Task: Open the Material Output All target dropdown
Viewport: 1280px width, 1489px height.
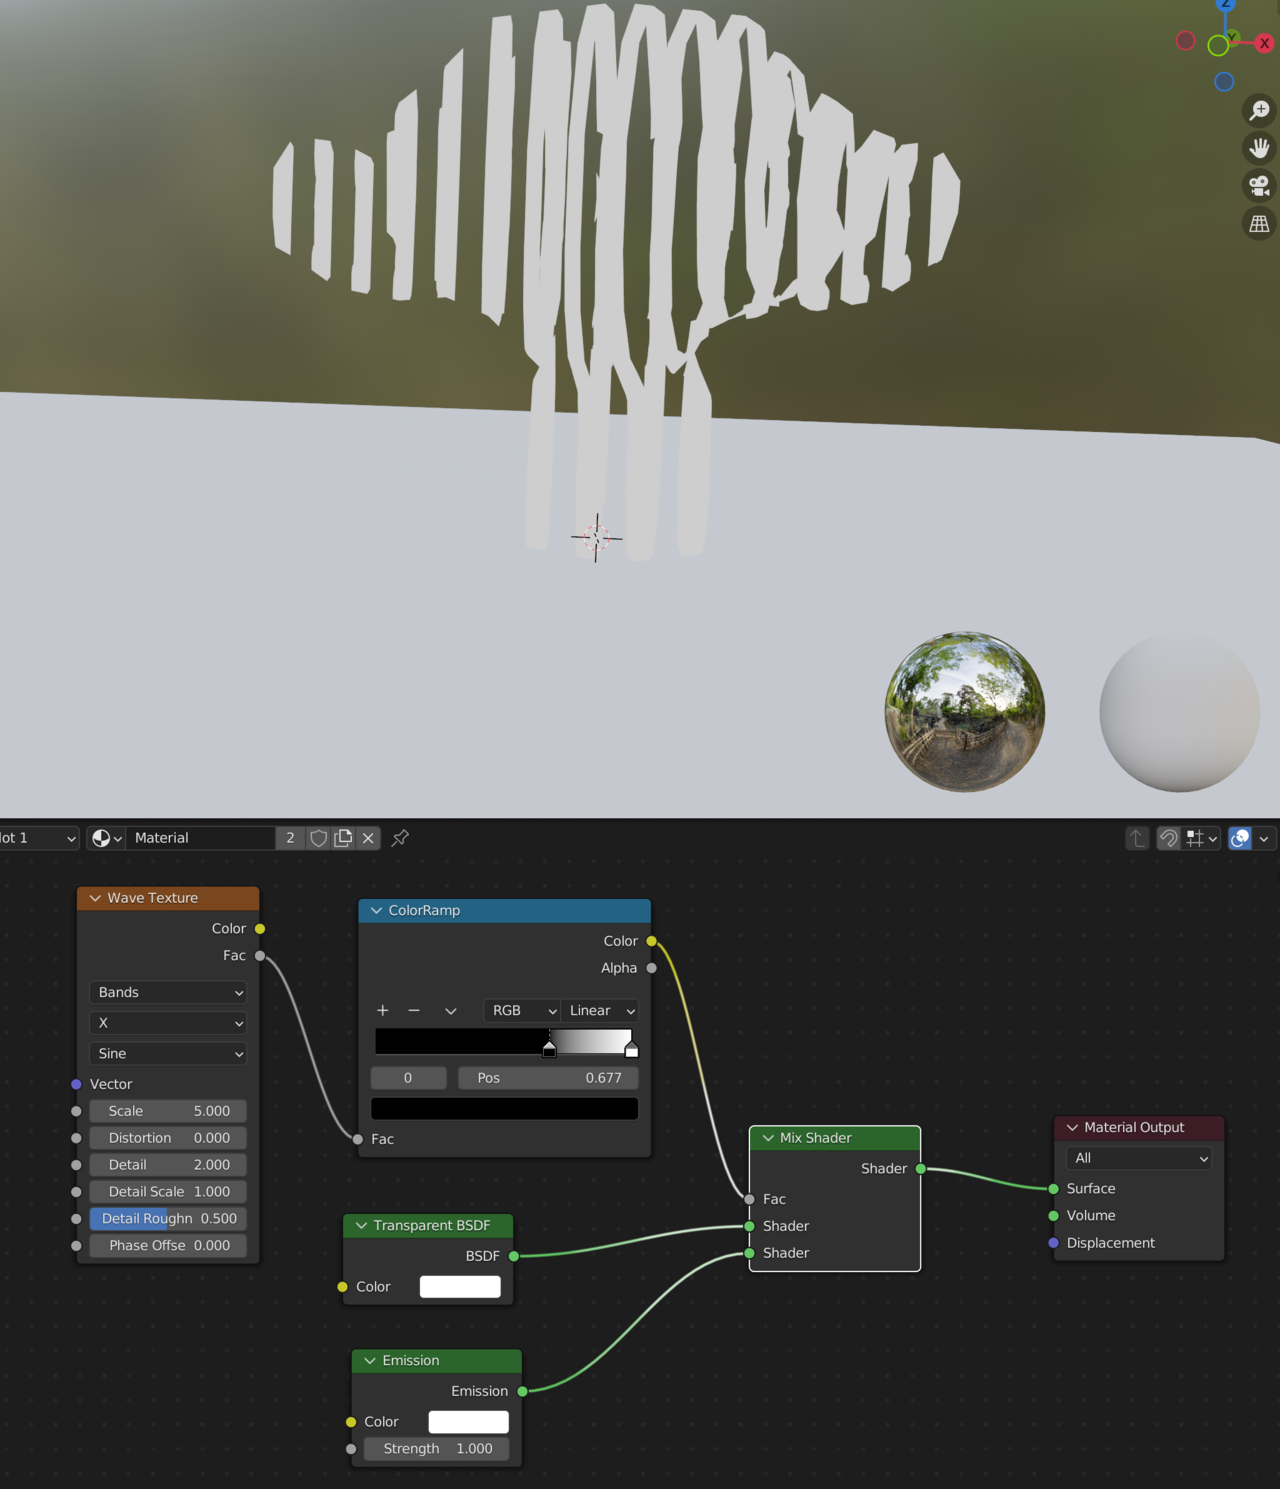Action: pos(1139,1158)
